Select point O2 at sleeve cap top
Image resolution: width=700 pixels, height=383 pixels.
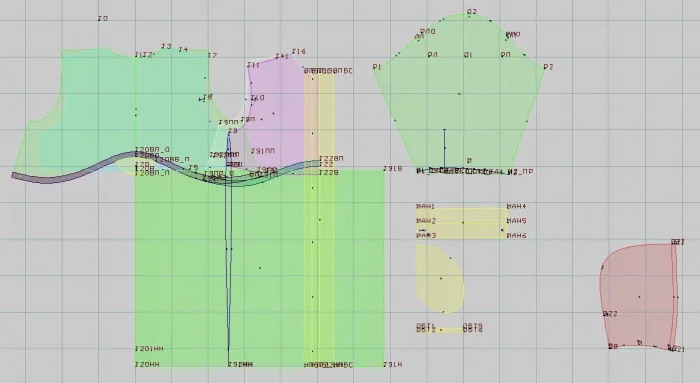coord(472,12)
